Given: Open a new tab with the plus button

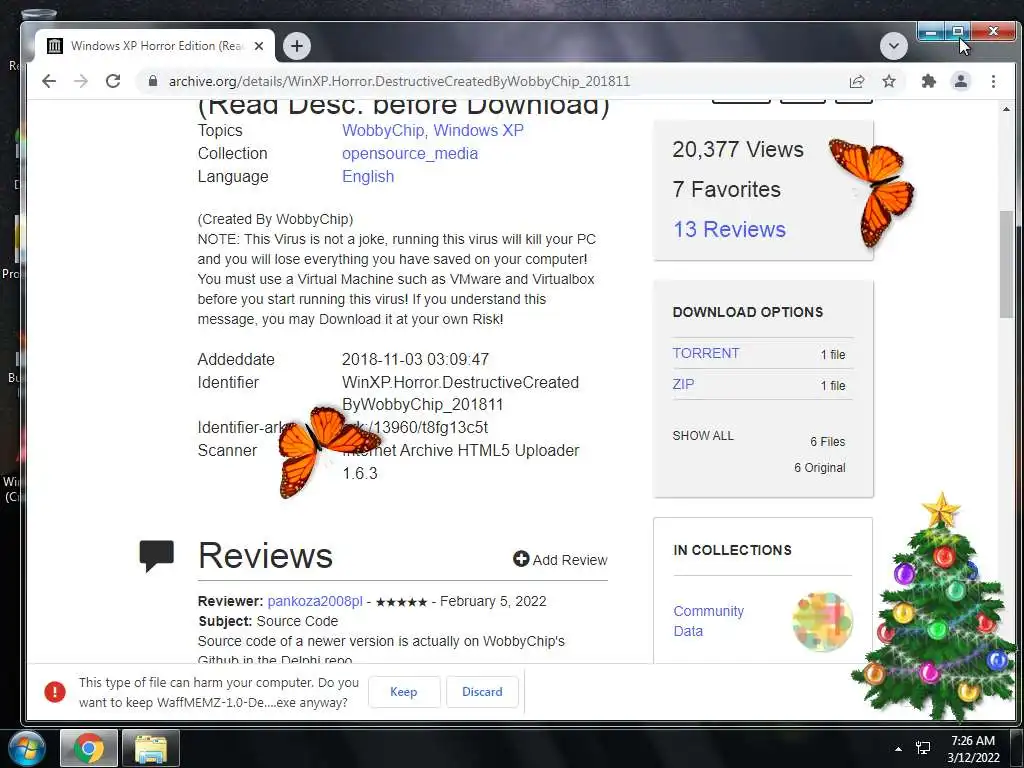Looking at the screenshot, I should 297,46.
